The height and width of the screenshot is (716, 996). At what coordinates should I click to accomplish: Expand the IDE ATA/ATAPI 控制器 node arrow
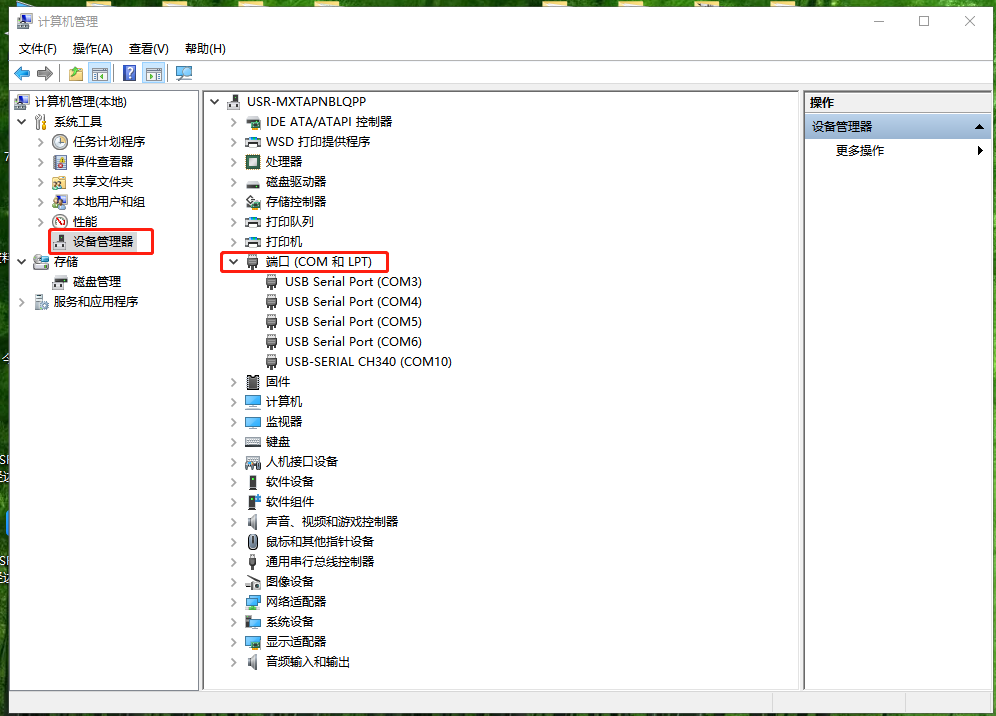coord(233,122)
